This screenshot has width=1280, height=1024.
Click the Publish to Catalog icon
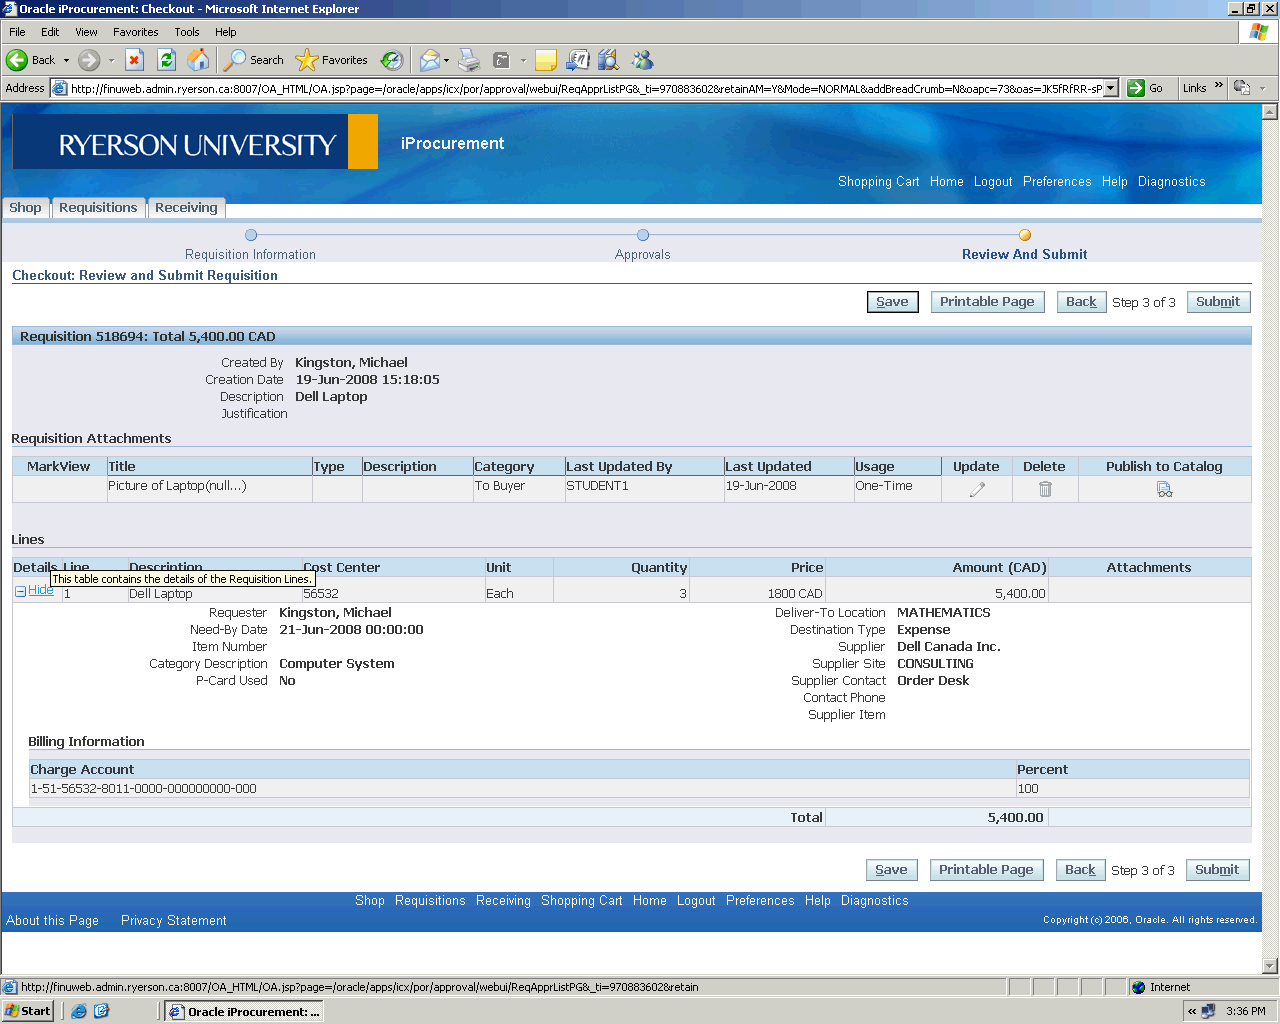[1164, 489]
